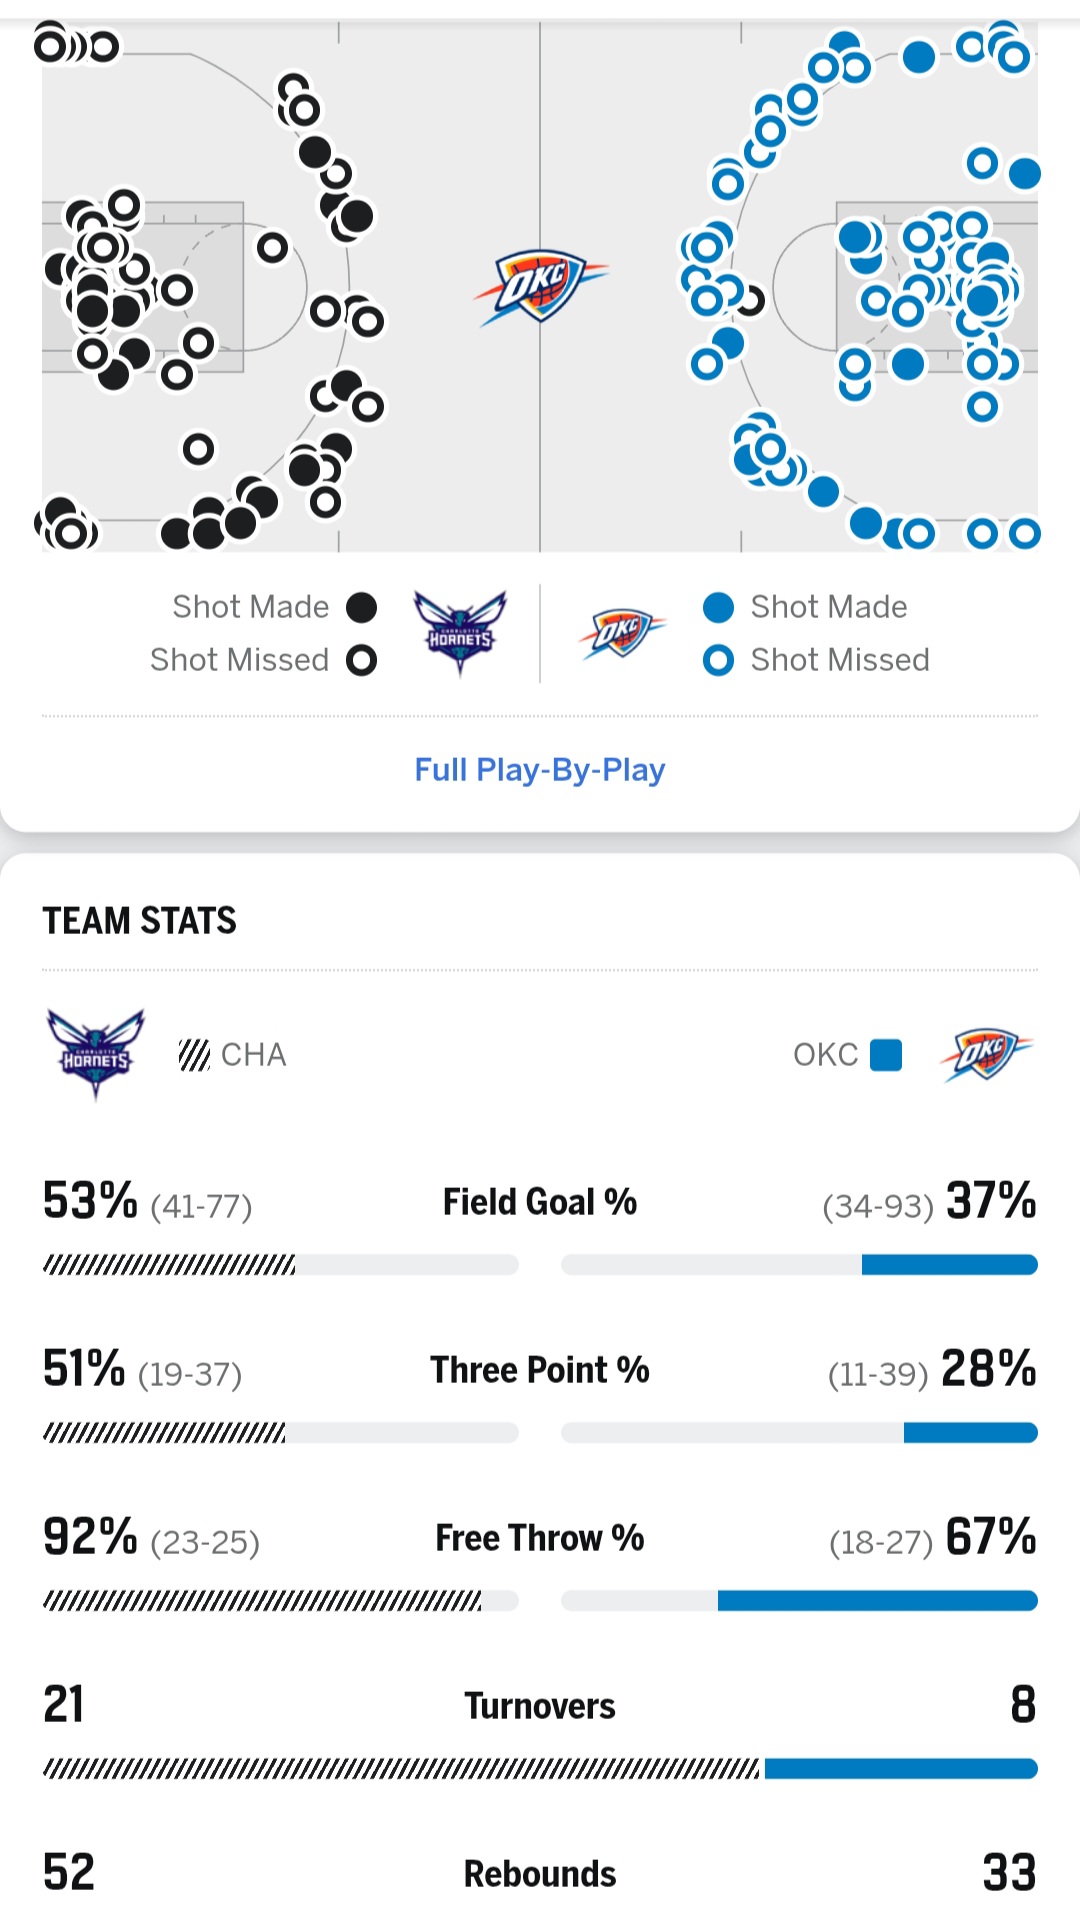
Task: Tap the blue OKC color square
Action: 886,1055
